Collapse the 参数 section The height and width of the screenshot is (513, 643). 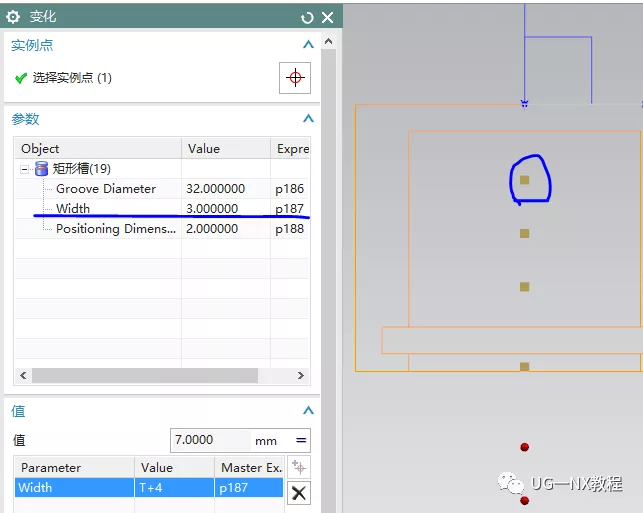pyautogui.click(x=308, y=119)
